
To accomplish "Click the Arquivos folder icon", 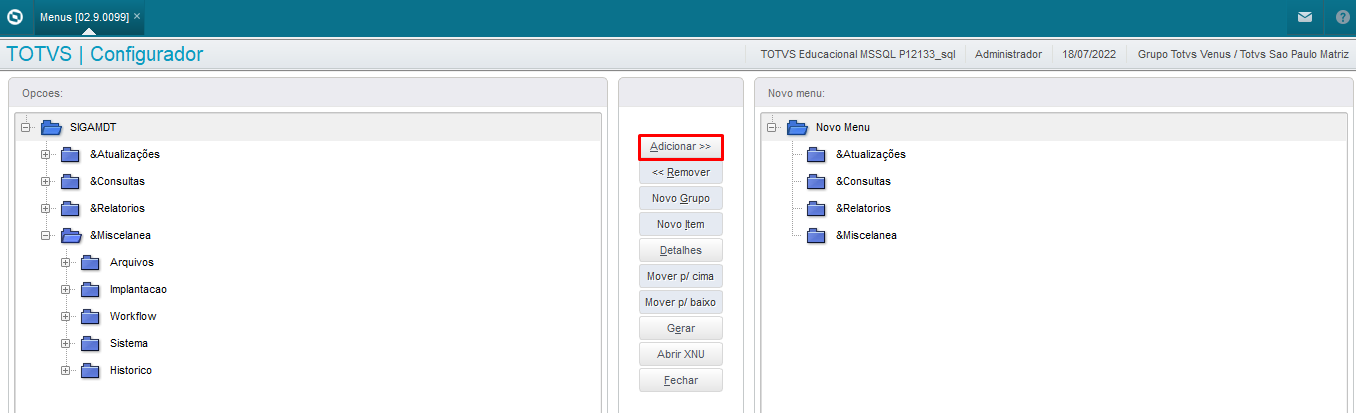I will pyautogui.click(x=90, y=262).
